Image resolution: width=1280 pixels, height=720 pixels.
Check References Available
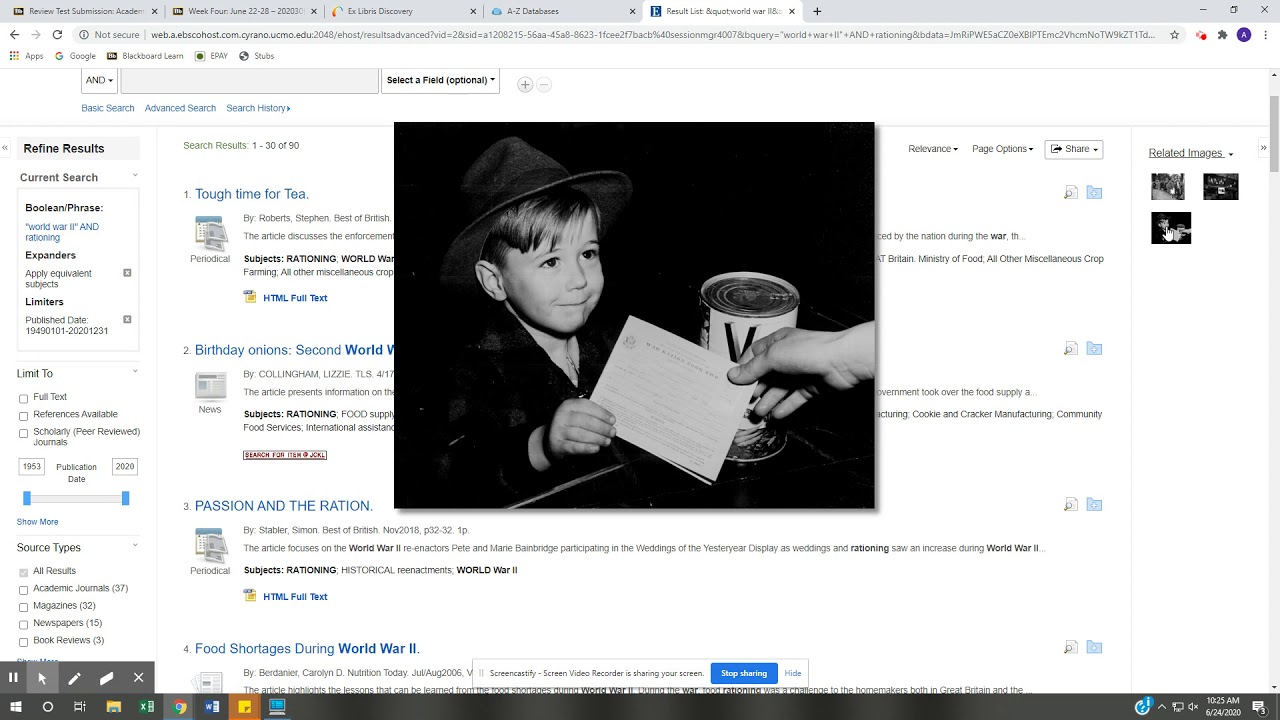pos(23,415)
